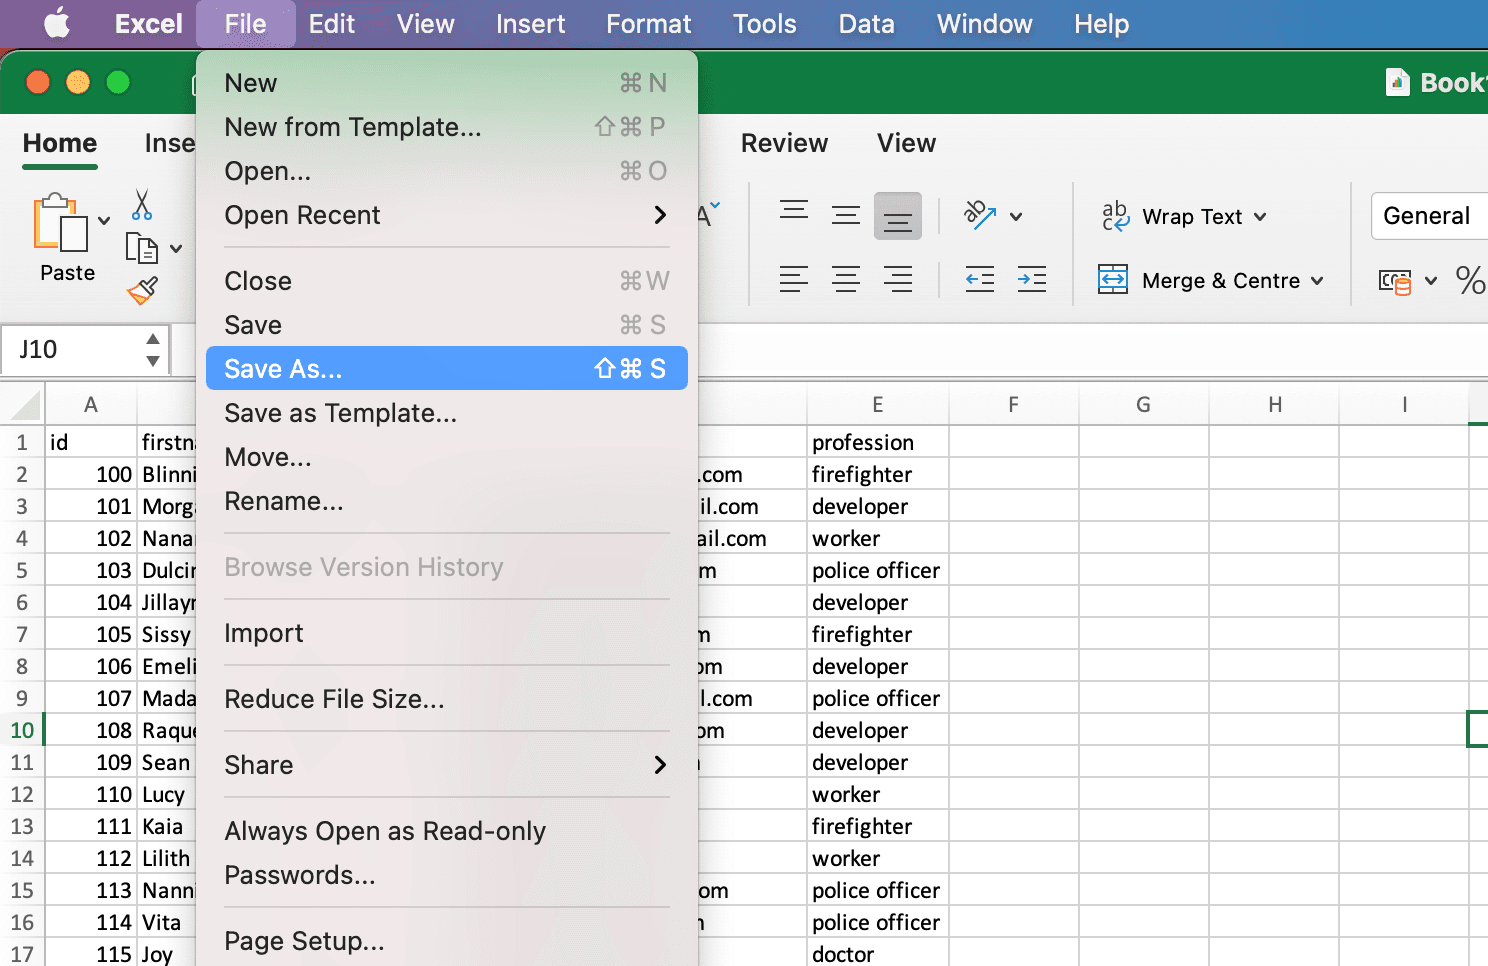Open the General number format dropdown
Screen dimensions: 1488x966
click(x=1428, y=216)
